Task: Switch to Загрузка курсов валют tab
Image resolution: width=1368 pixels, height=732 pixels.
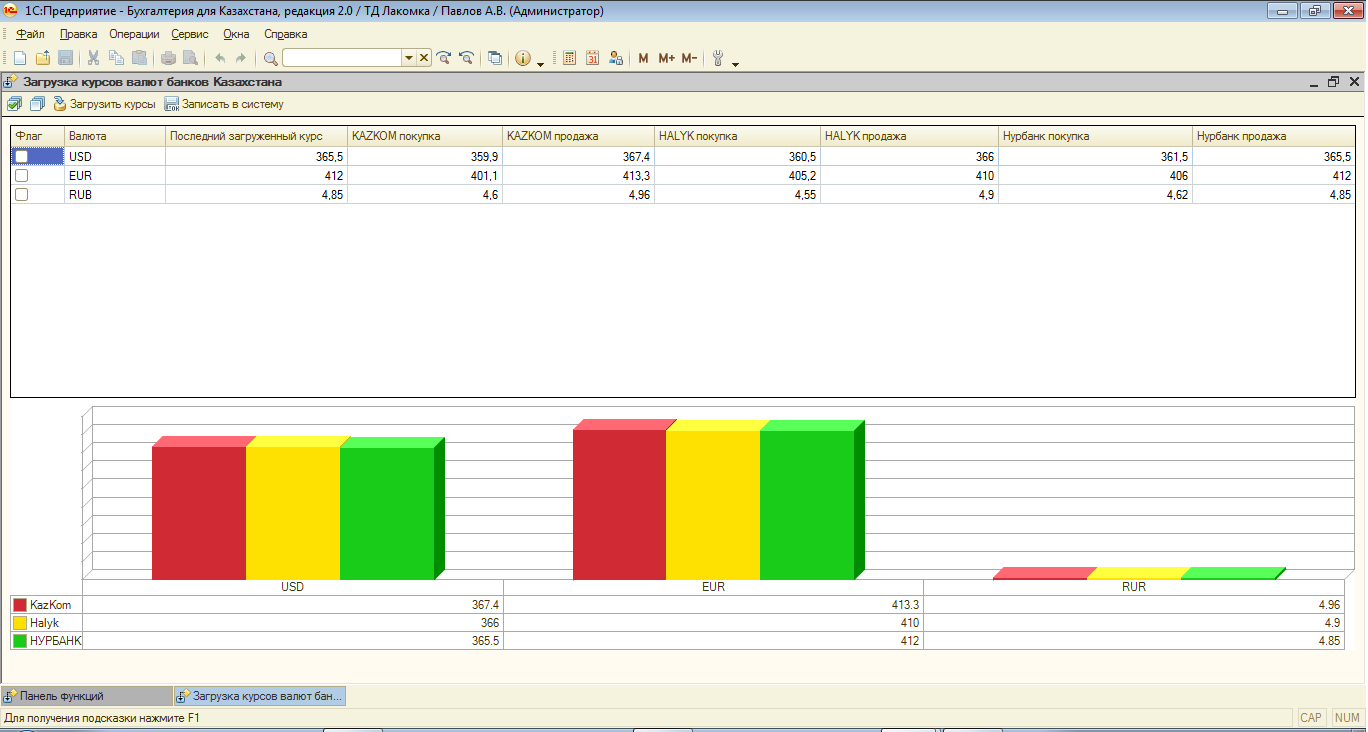Action: [260, 696]
